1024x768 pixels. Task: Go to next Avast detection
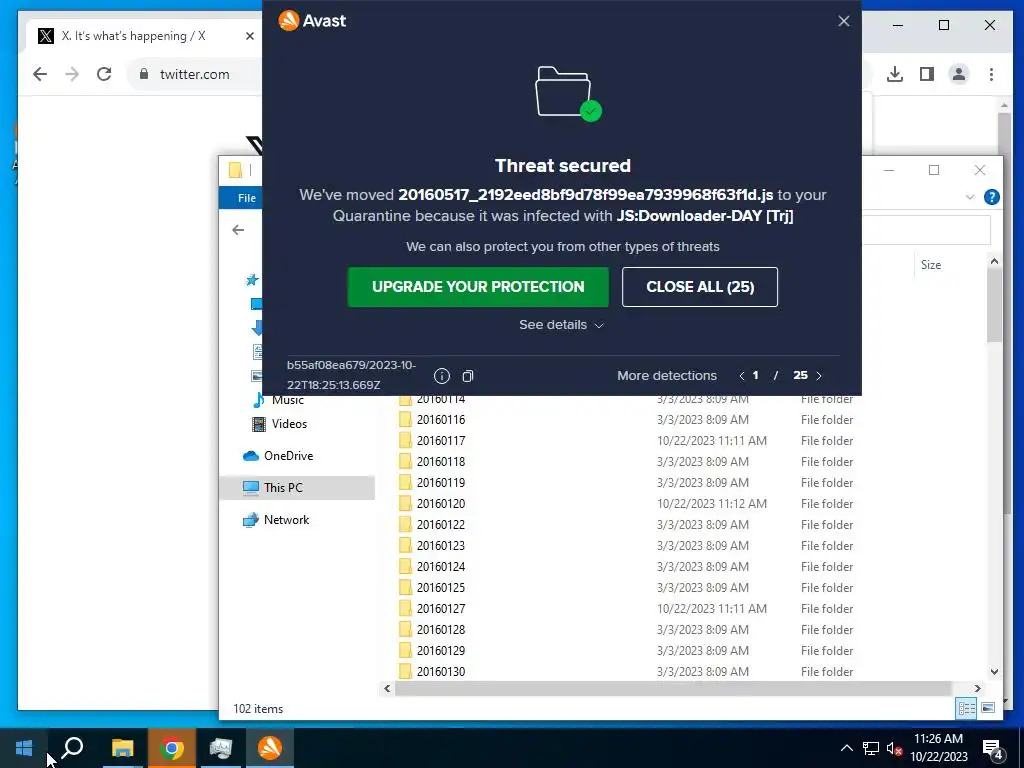[819, 376]
